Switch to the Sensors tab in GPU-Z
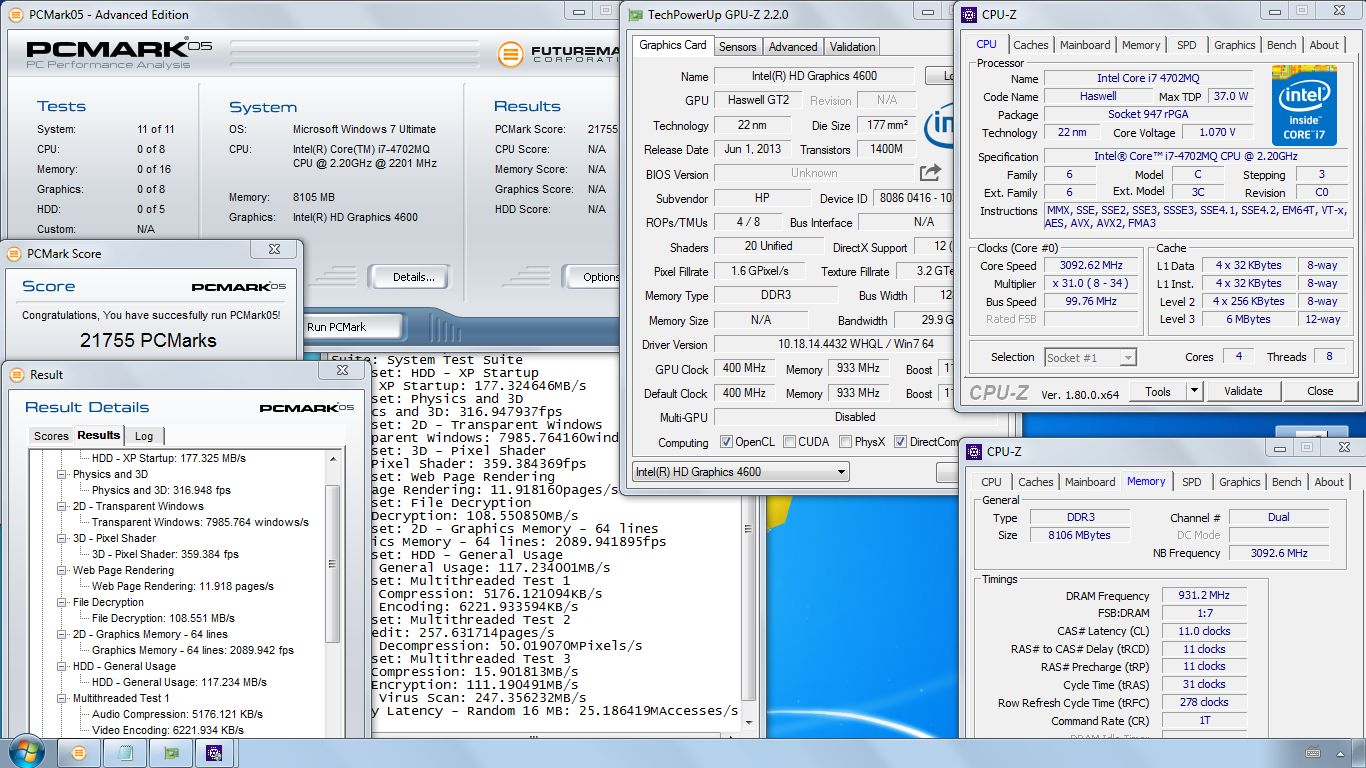The height and width of the screenshot is (768, 1366). click(738, 47)
